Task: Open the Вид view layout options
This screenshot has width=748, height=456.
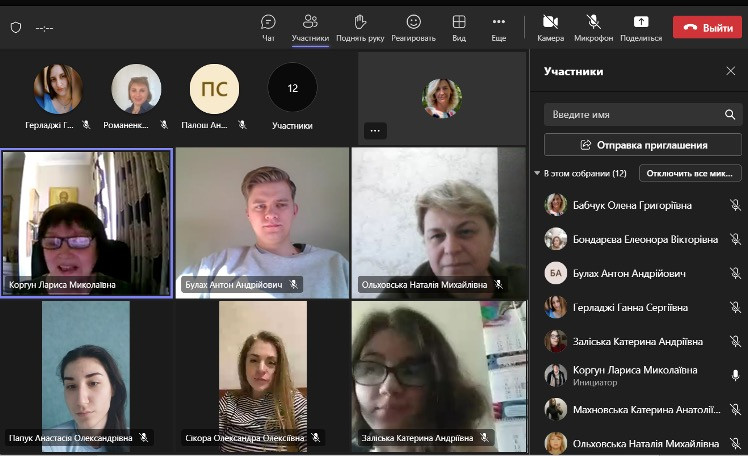Action: (459, 28)
